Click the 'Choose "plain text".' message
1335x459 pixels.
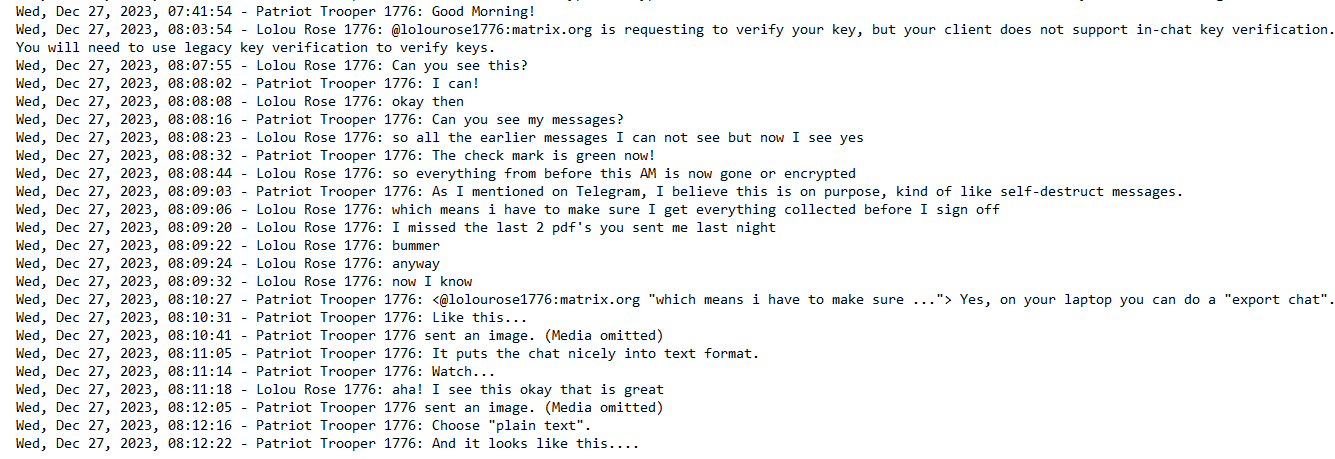point(512,426)
